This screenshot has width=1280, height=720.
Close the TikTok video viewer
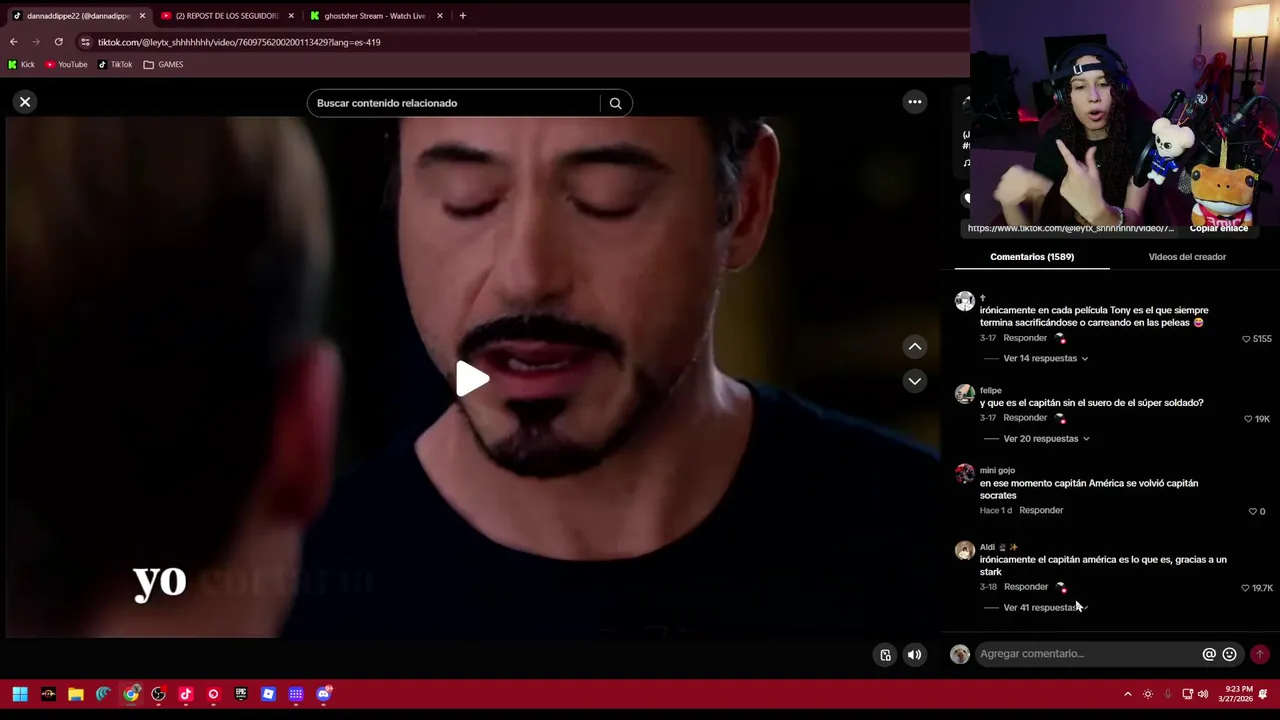[25, 102]
